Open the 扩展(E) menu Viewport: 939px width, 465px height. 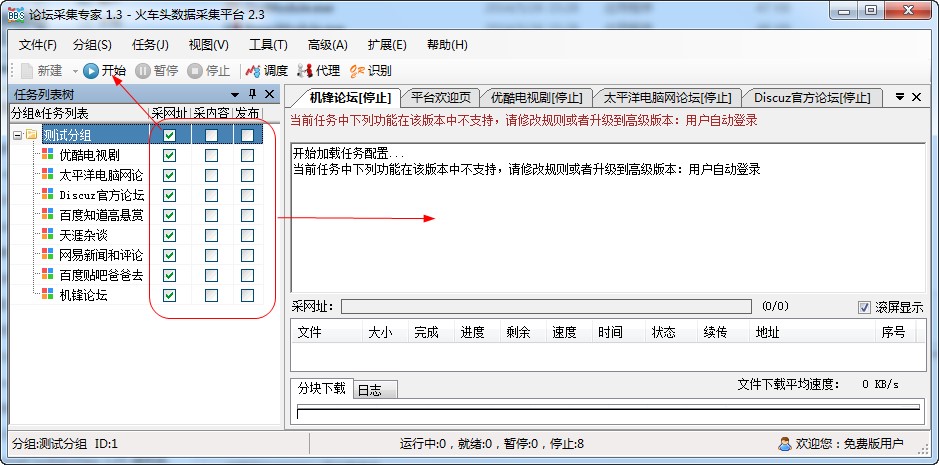(x=387, y=45)
